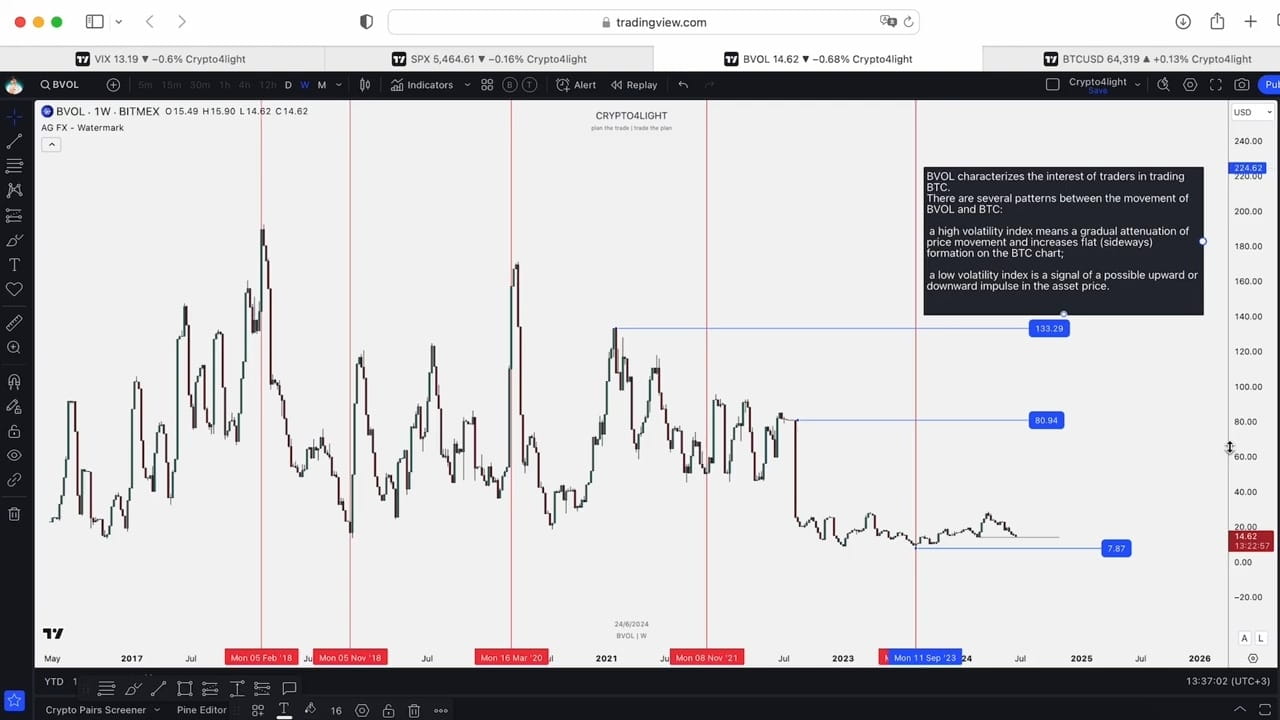
Task: Open the timeframe interval dropdown chevron
Action: click(x=338, y=85)
